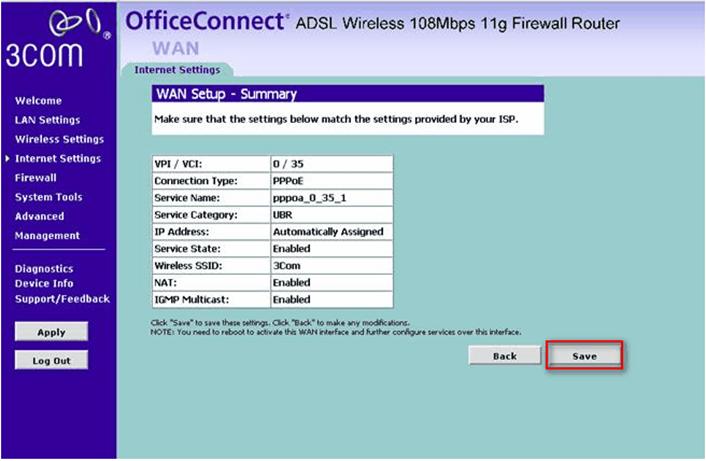The height and width of the screenshot is (461, 706).
Task: Go to the Advanced section
Action: coord(40,217)
